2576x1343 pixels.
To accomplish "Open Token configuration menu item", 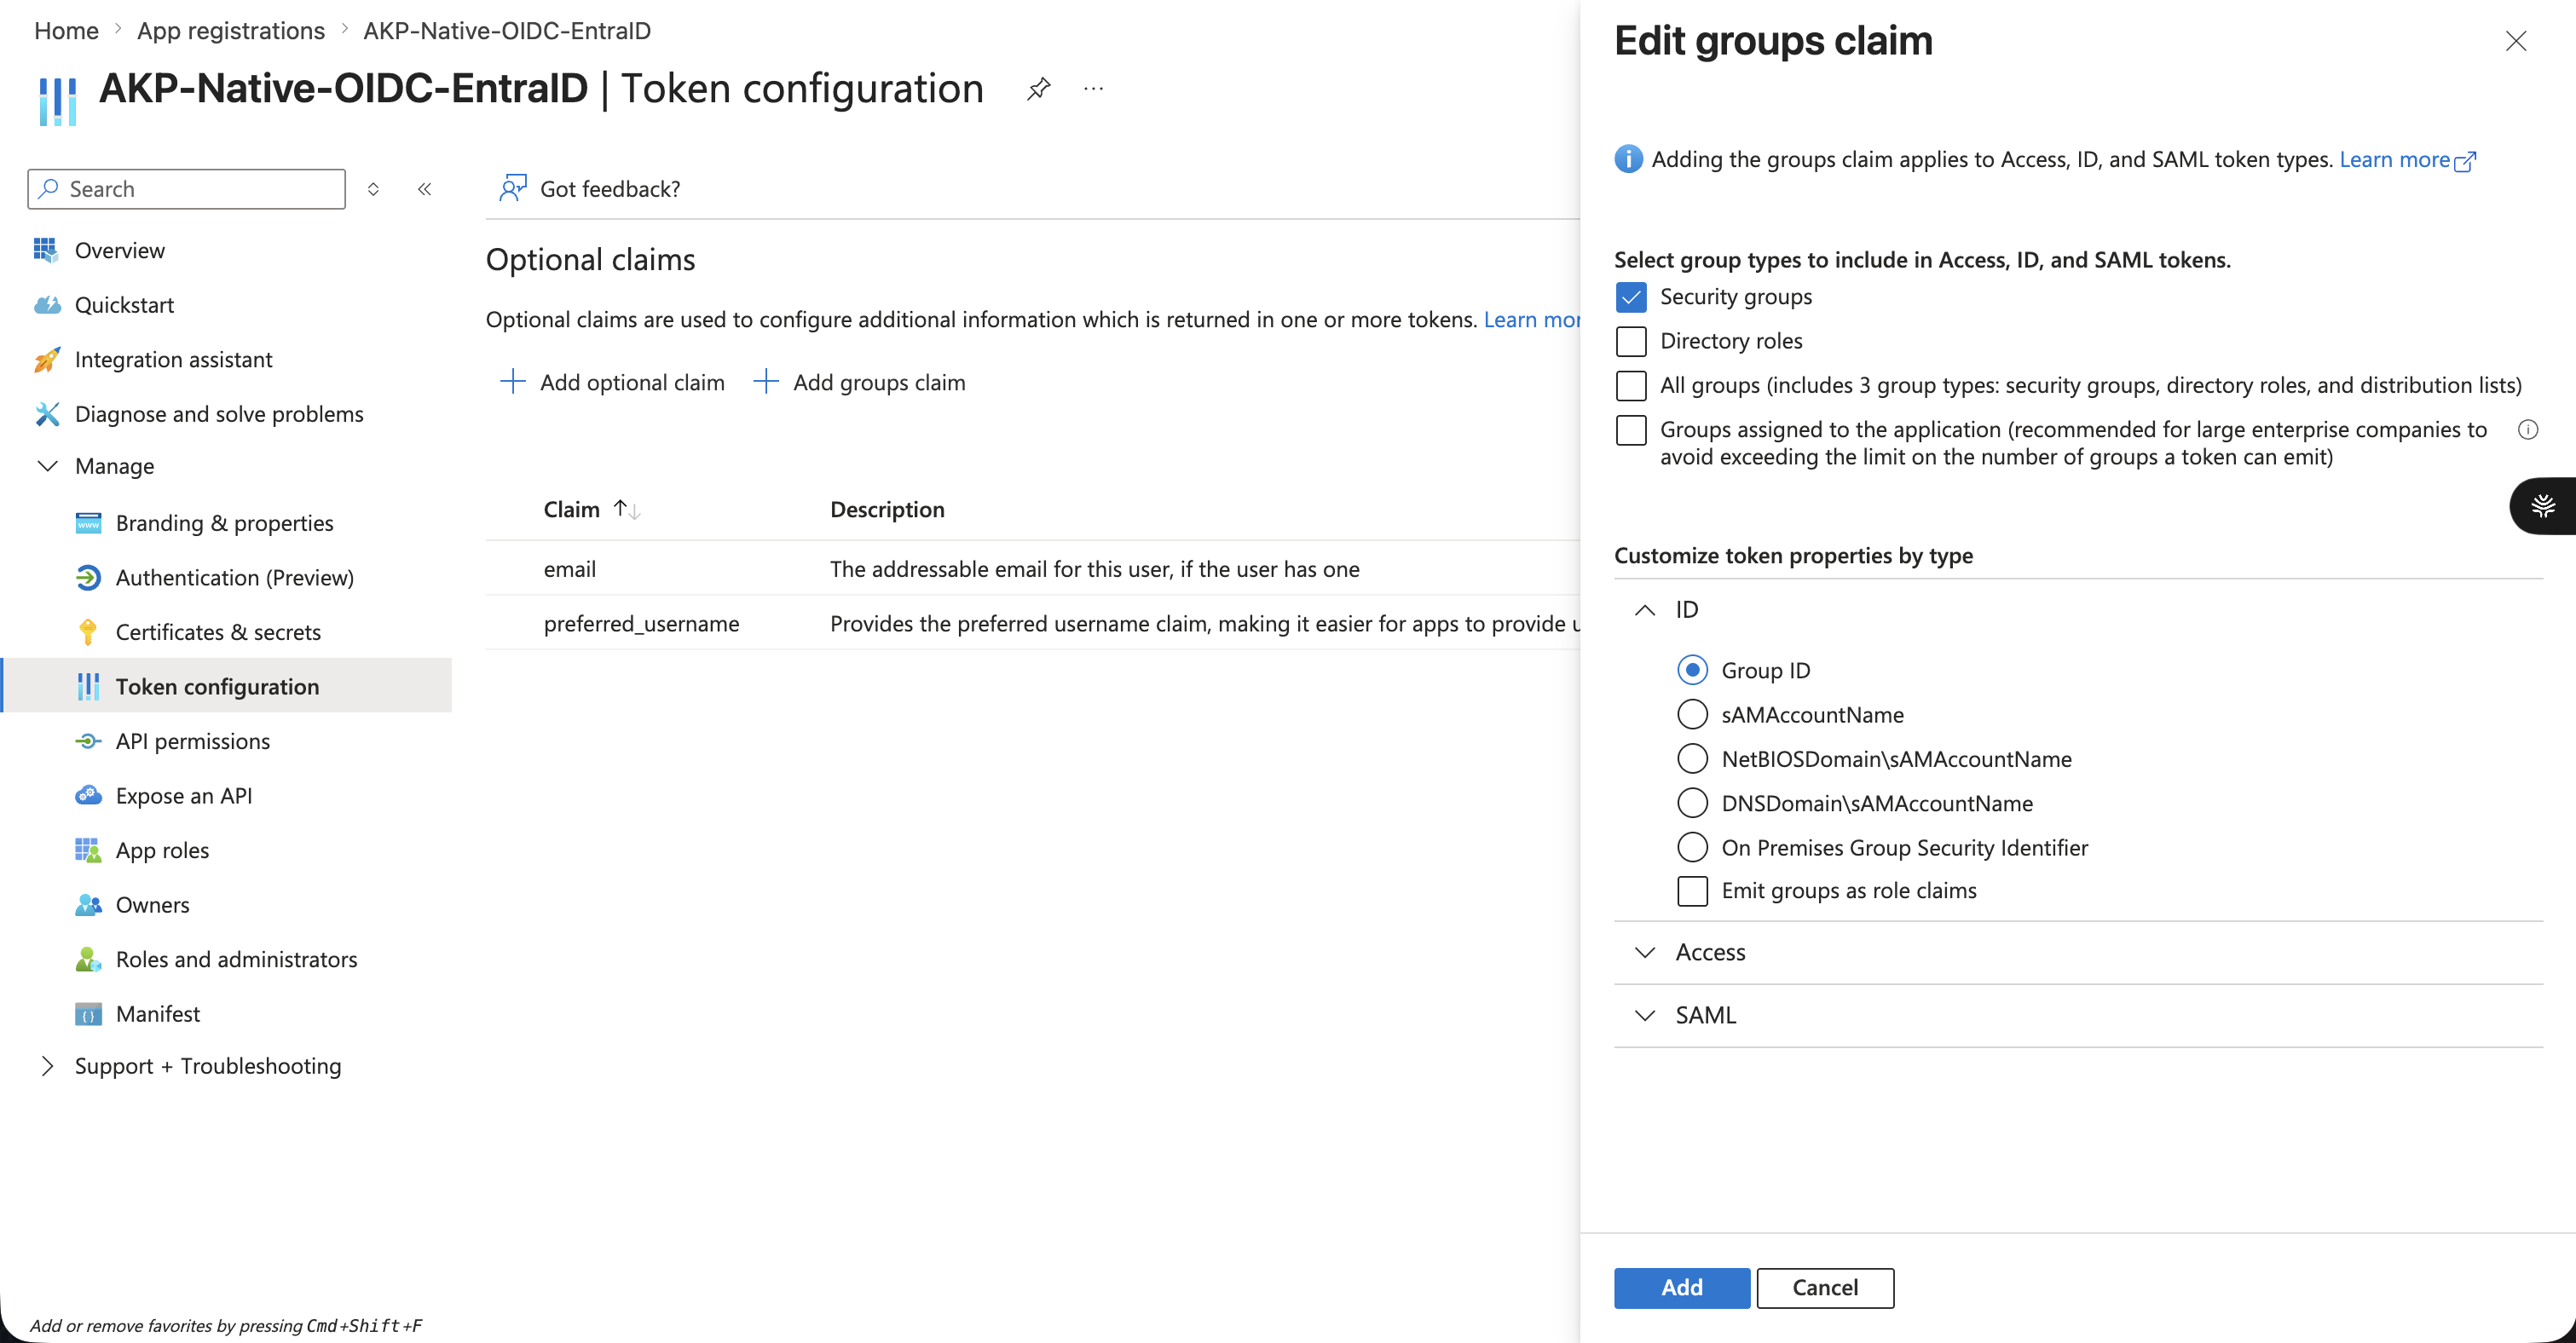I will click(x=227, y=686).
